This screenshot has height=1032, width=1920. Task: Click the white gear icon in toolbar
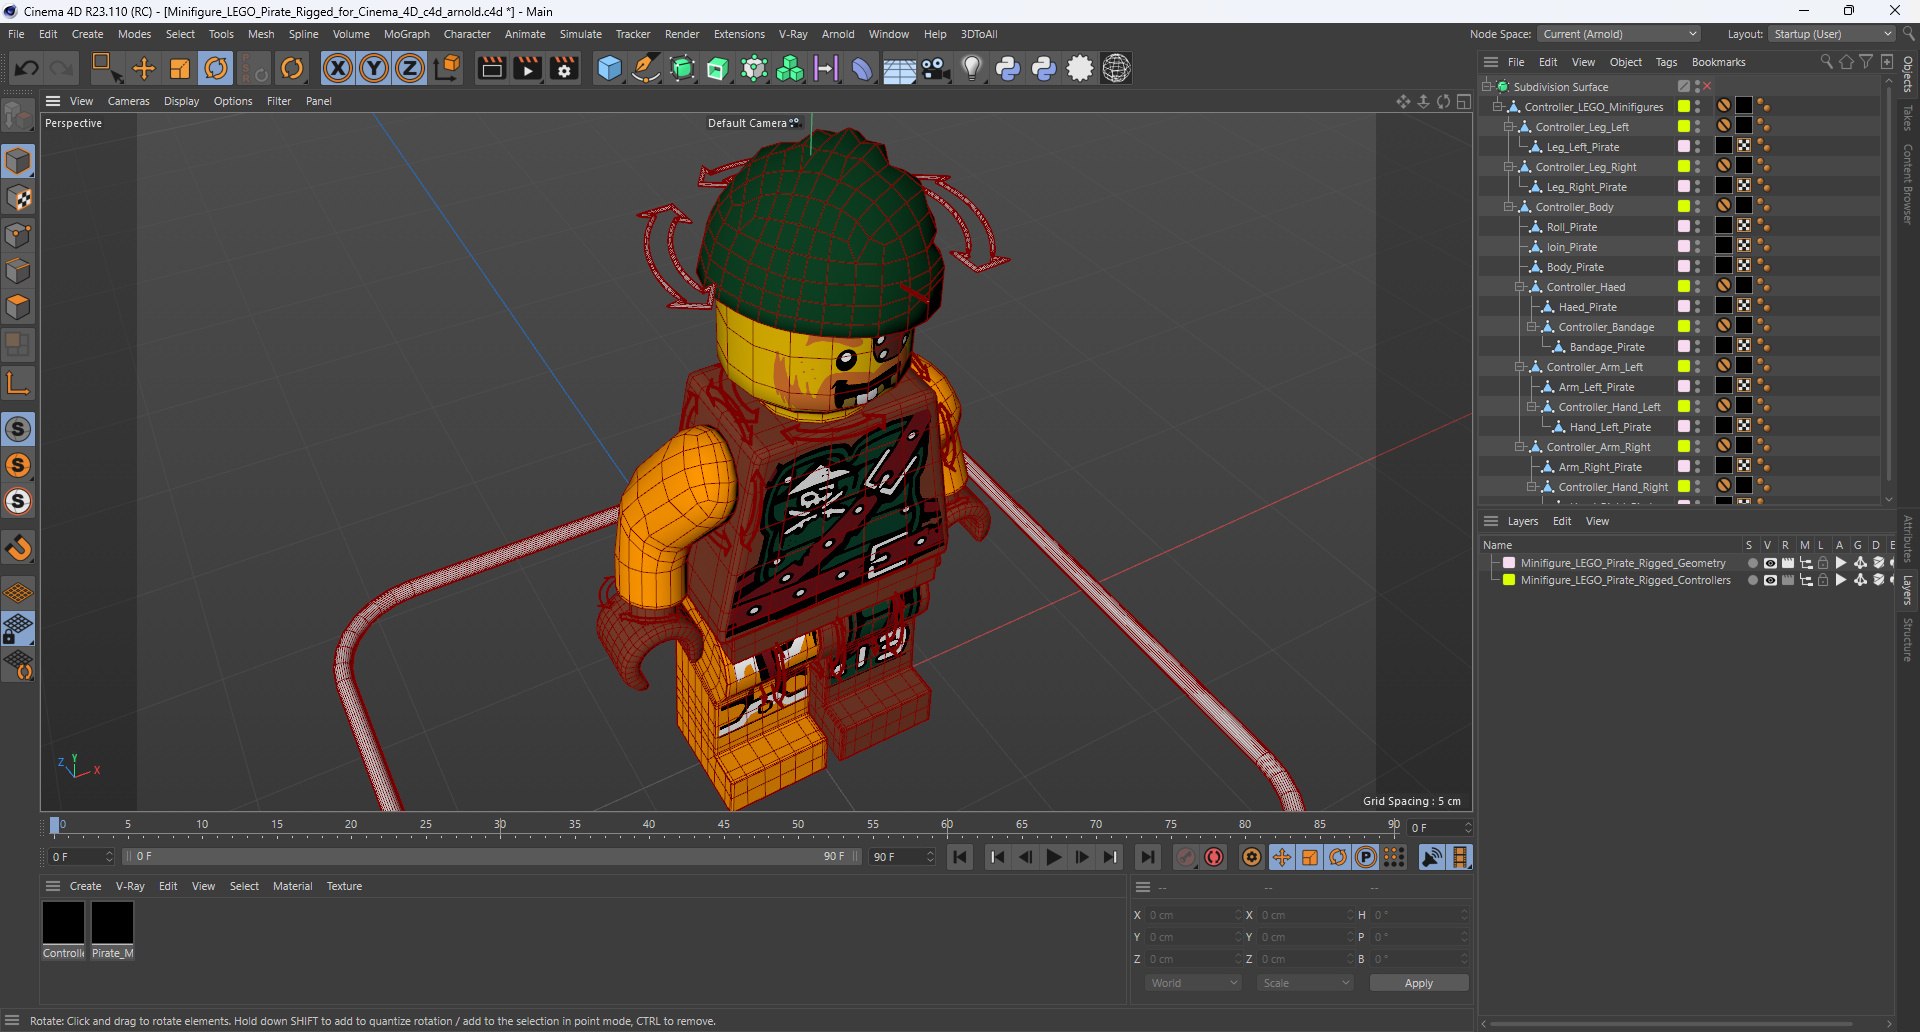pos(1081,69)
